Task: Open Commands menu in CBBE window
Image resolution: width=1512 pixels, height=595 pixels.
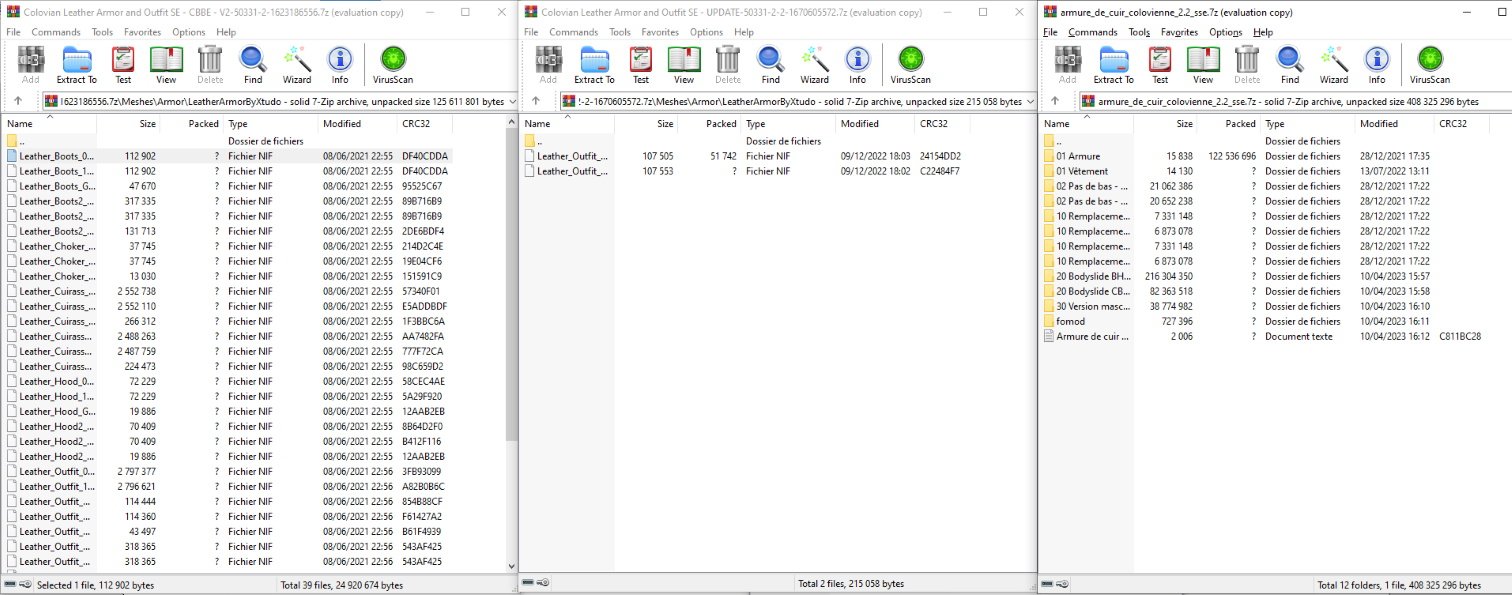Action: tap(55, 32)
